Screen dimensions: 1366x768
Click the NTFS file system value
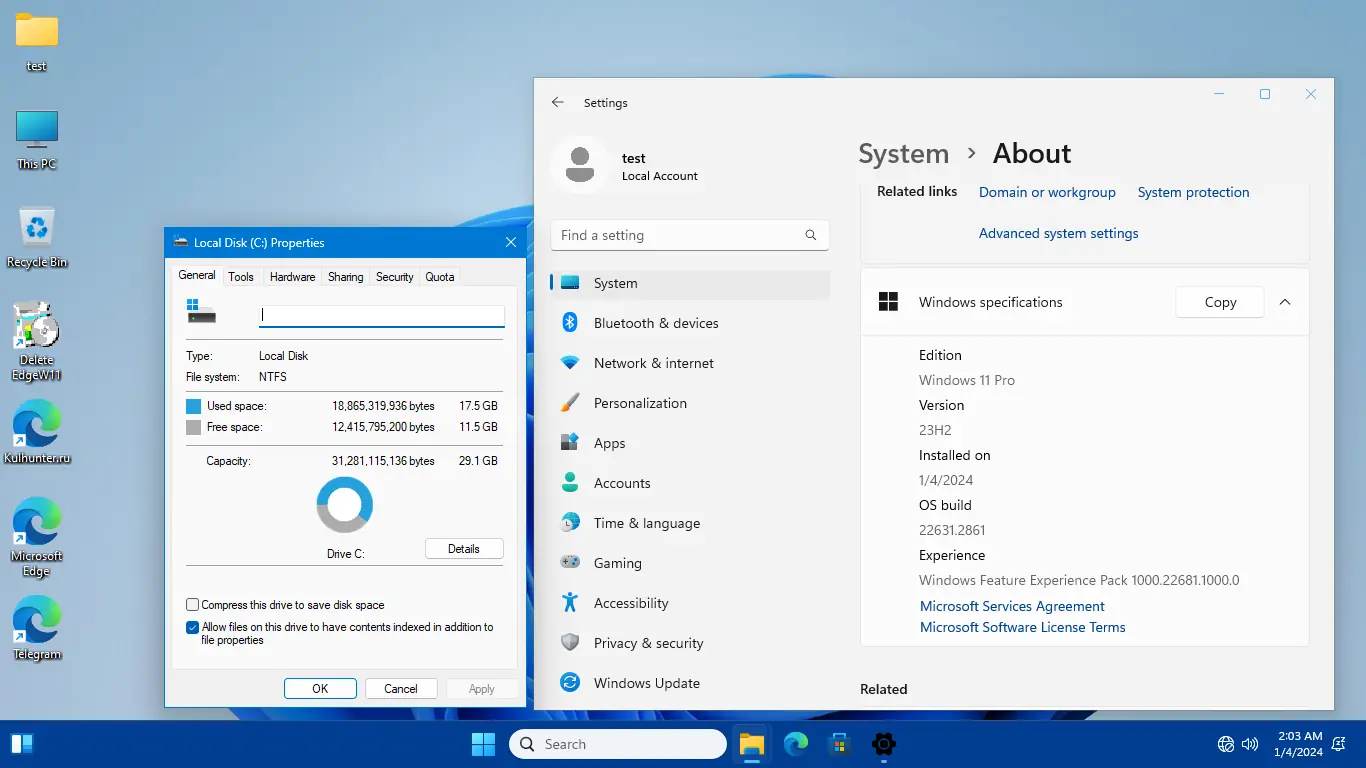(273, 377)
